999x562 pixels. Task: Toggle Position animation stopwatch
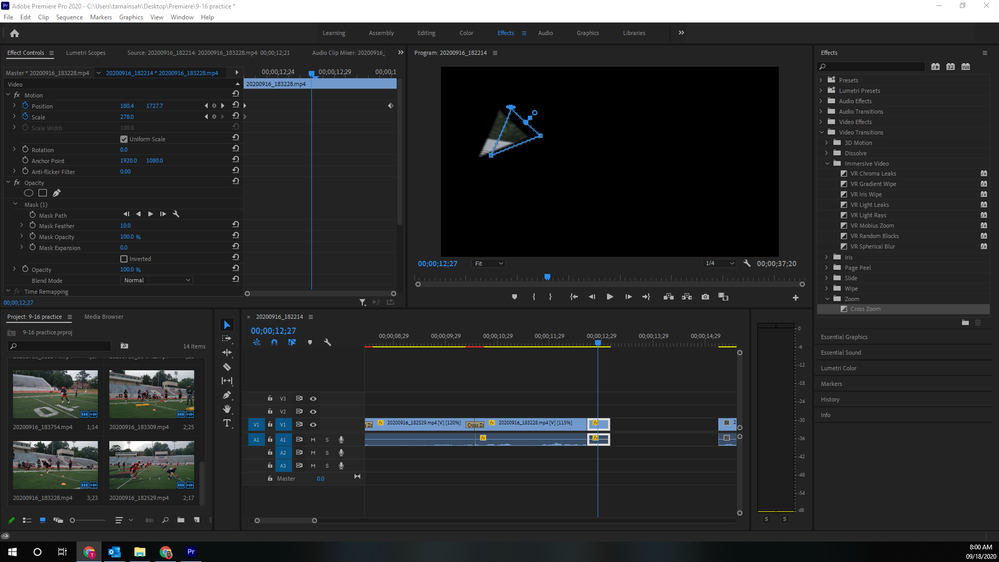25,106
